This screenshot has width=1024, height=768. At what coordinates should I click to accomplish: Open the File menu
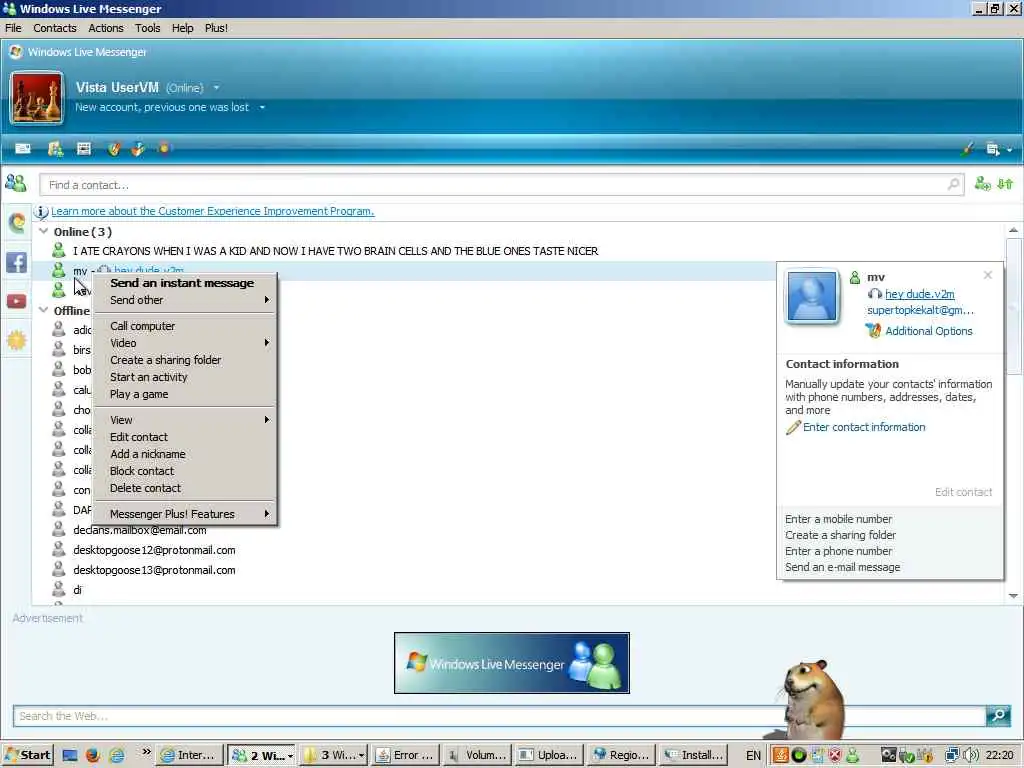pos(13,28)
